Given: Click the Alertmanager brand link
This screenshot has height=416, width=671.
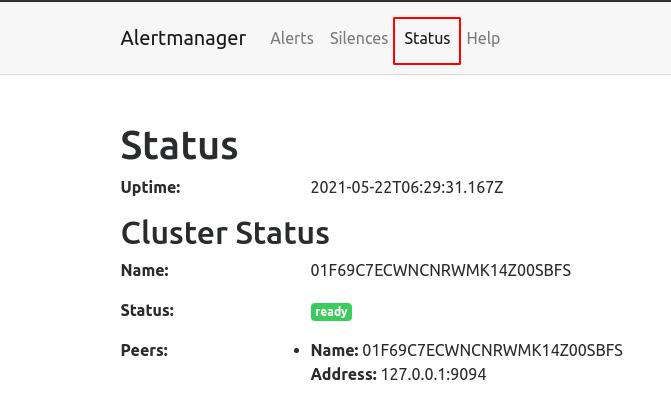Looking at the screenshot, I should click(183, 38).
